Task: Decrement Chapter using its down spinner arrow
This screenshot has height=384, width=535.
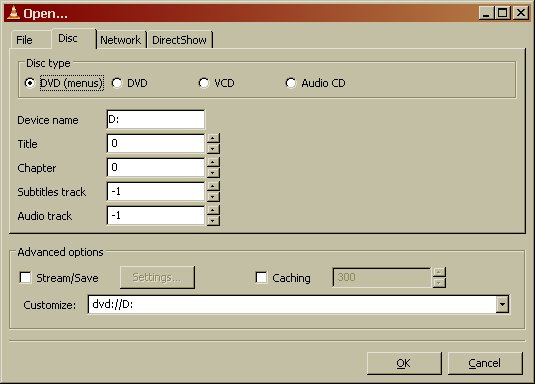Action: pos(213,172)
